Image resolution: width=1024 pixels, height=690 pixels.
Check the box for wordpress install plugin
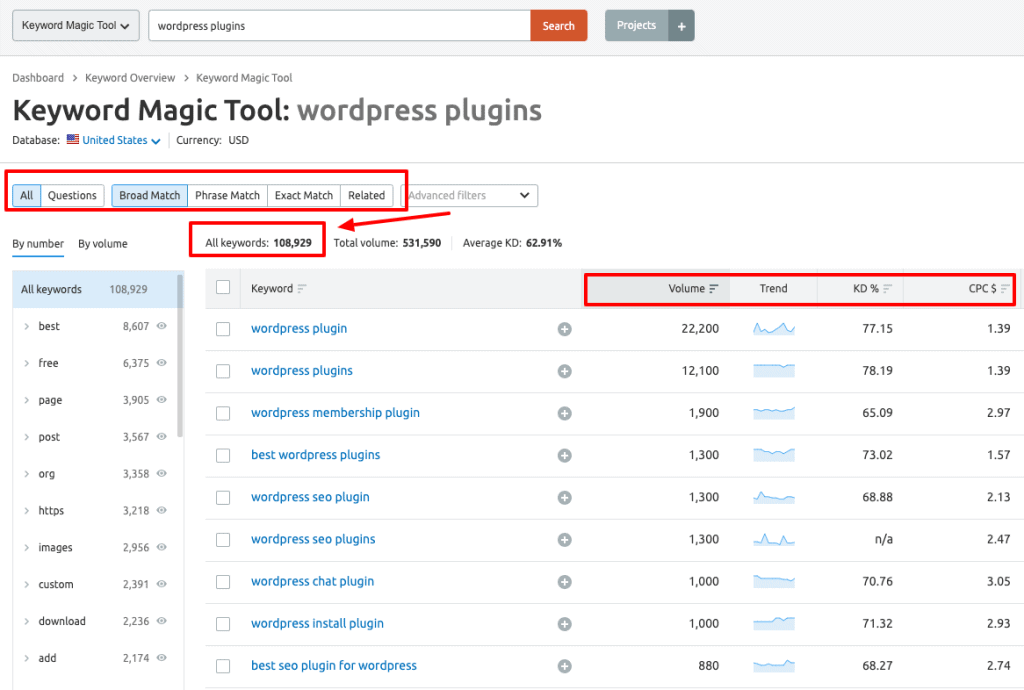coord(223,624)
